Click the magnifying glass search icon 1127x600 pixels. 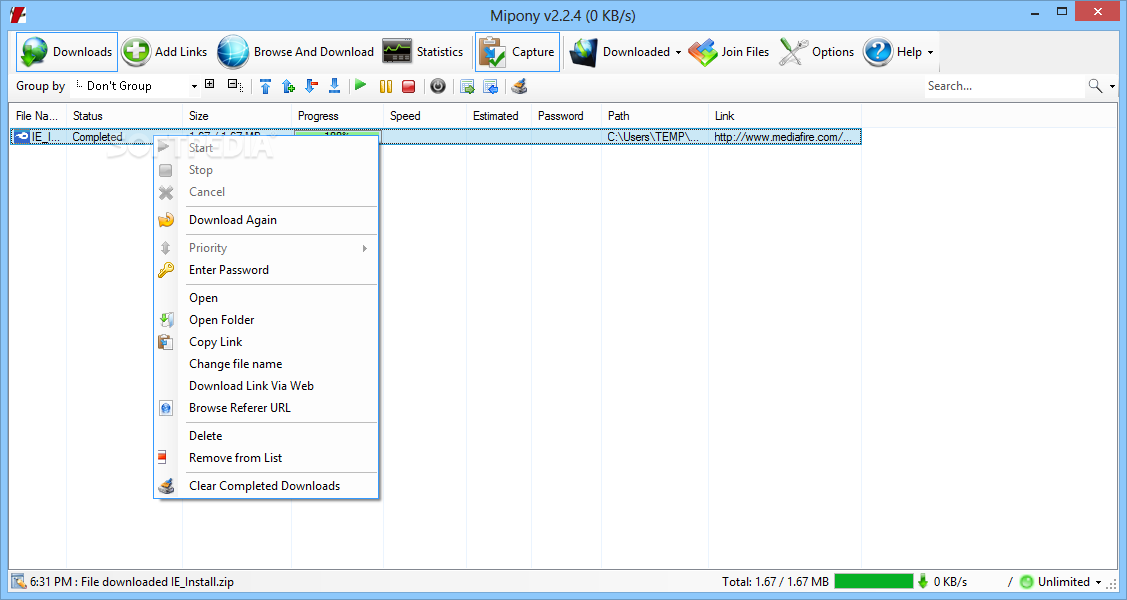pyautogui.click(x=1095, y=86)
